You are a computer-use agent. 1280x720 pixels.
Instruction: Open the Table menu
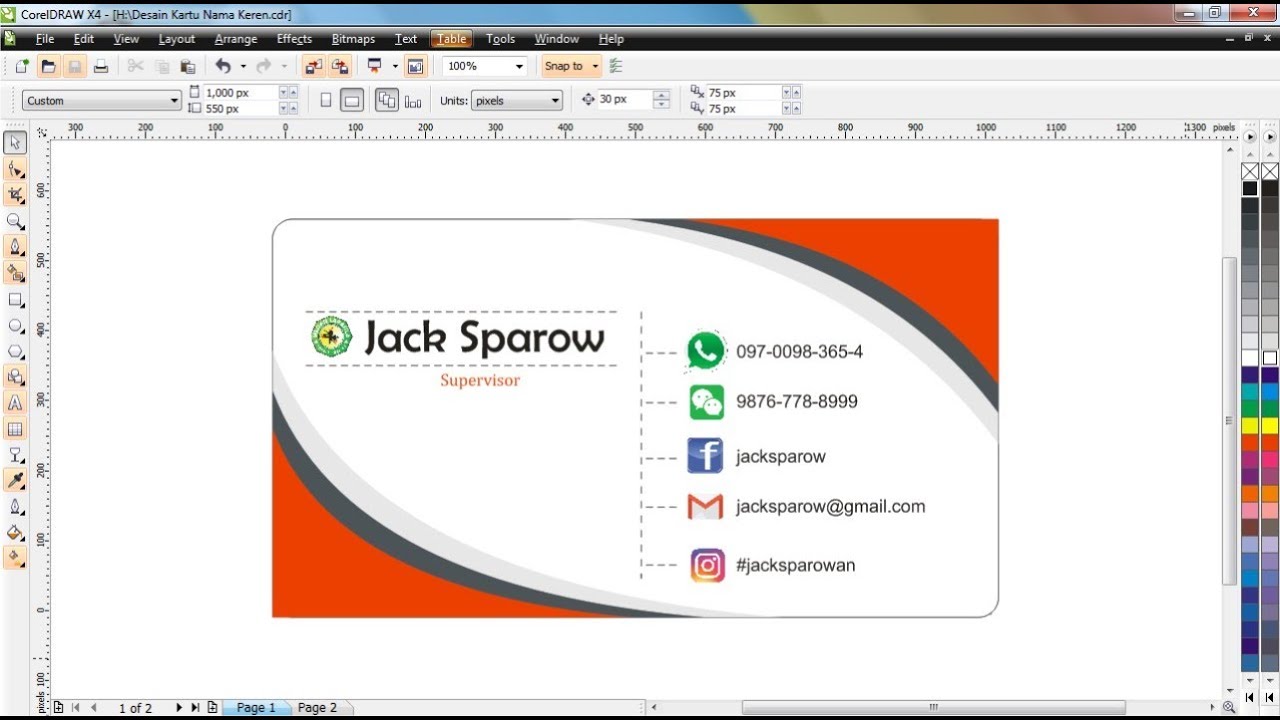click(451, 39)
